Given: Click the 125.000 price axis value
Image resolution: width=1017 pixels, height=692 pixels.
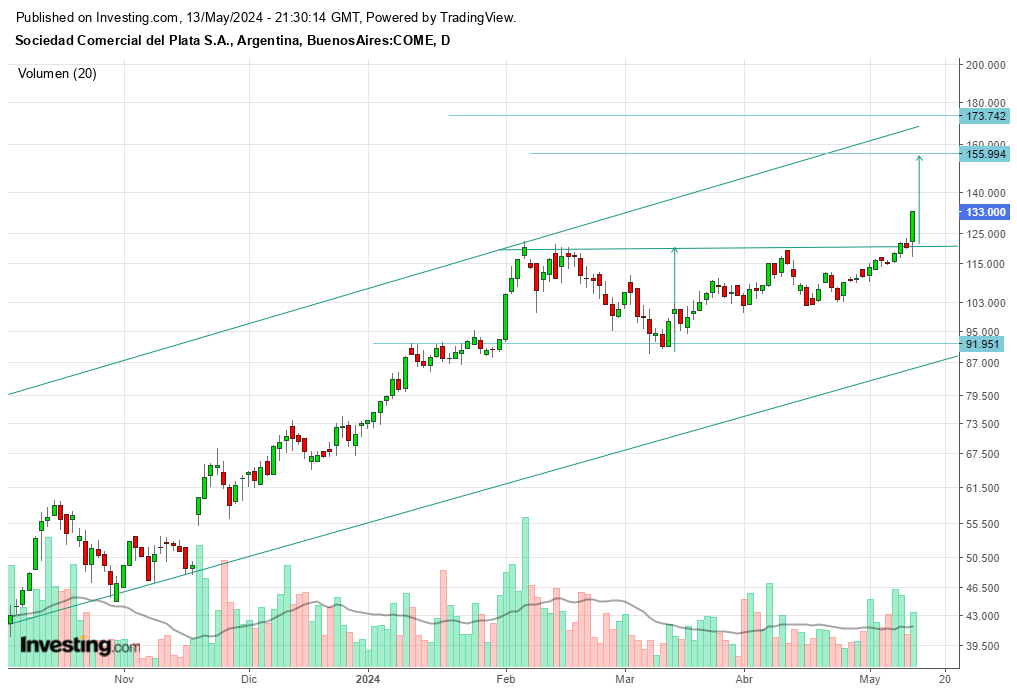Looking at the screenshot, I should tap(986, 233).
